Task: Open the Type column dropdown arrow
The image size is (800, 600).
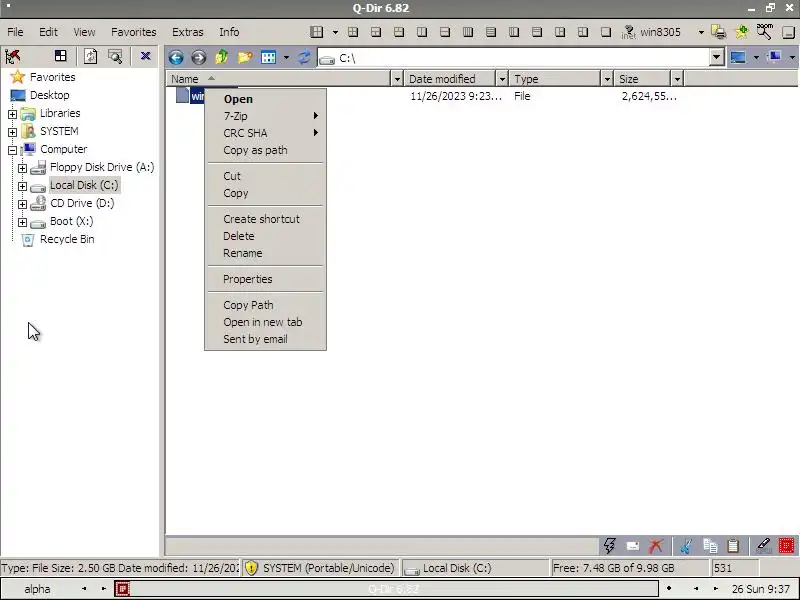Action: [x=607, y=79]
